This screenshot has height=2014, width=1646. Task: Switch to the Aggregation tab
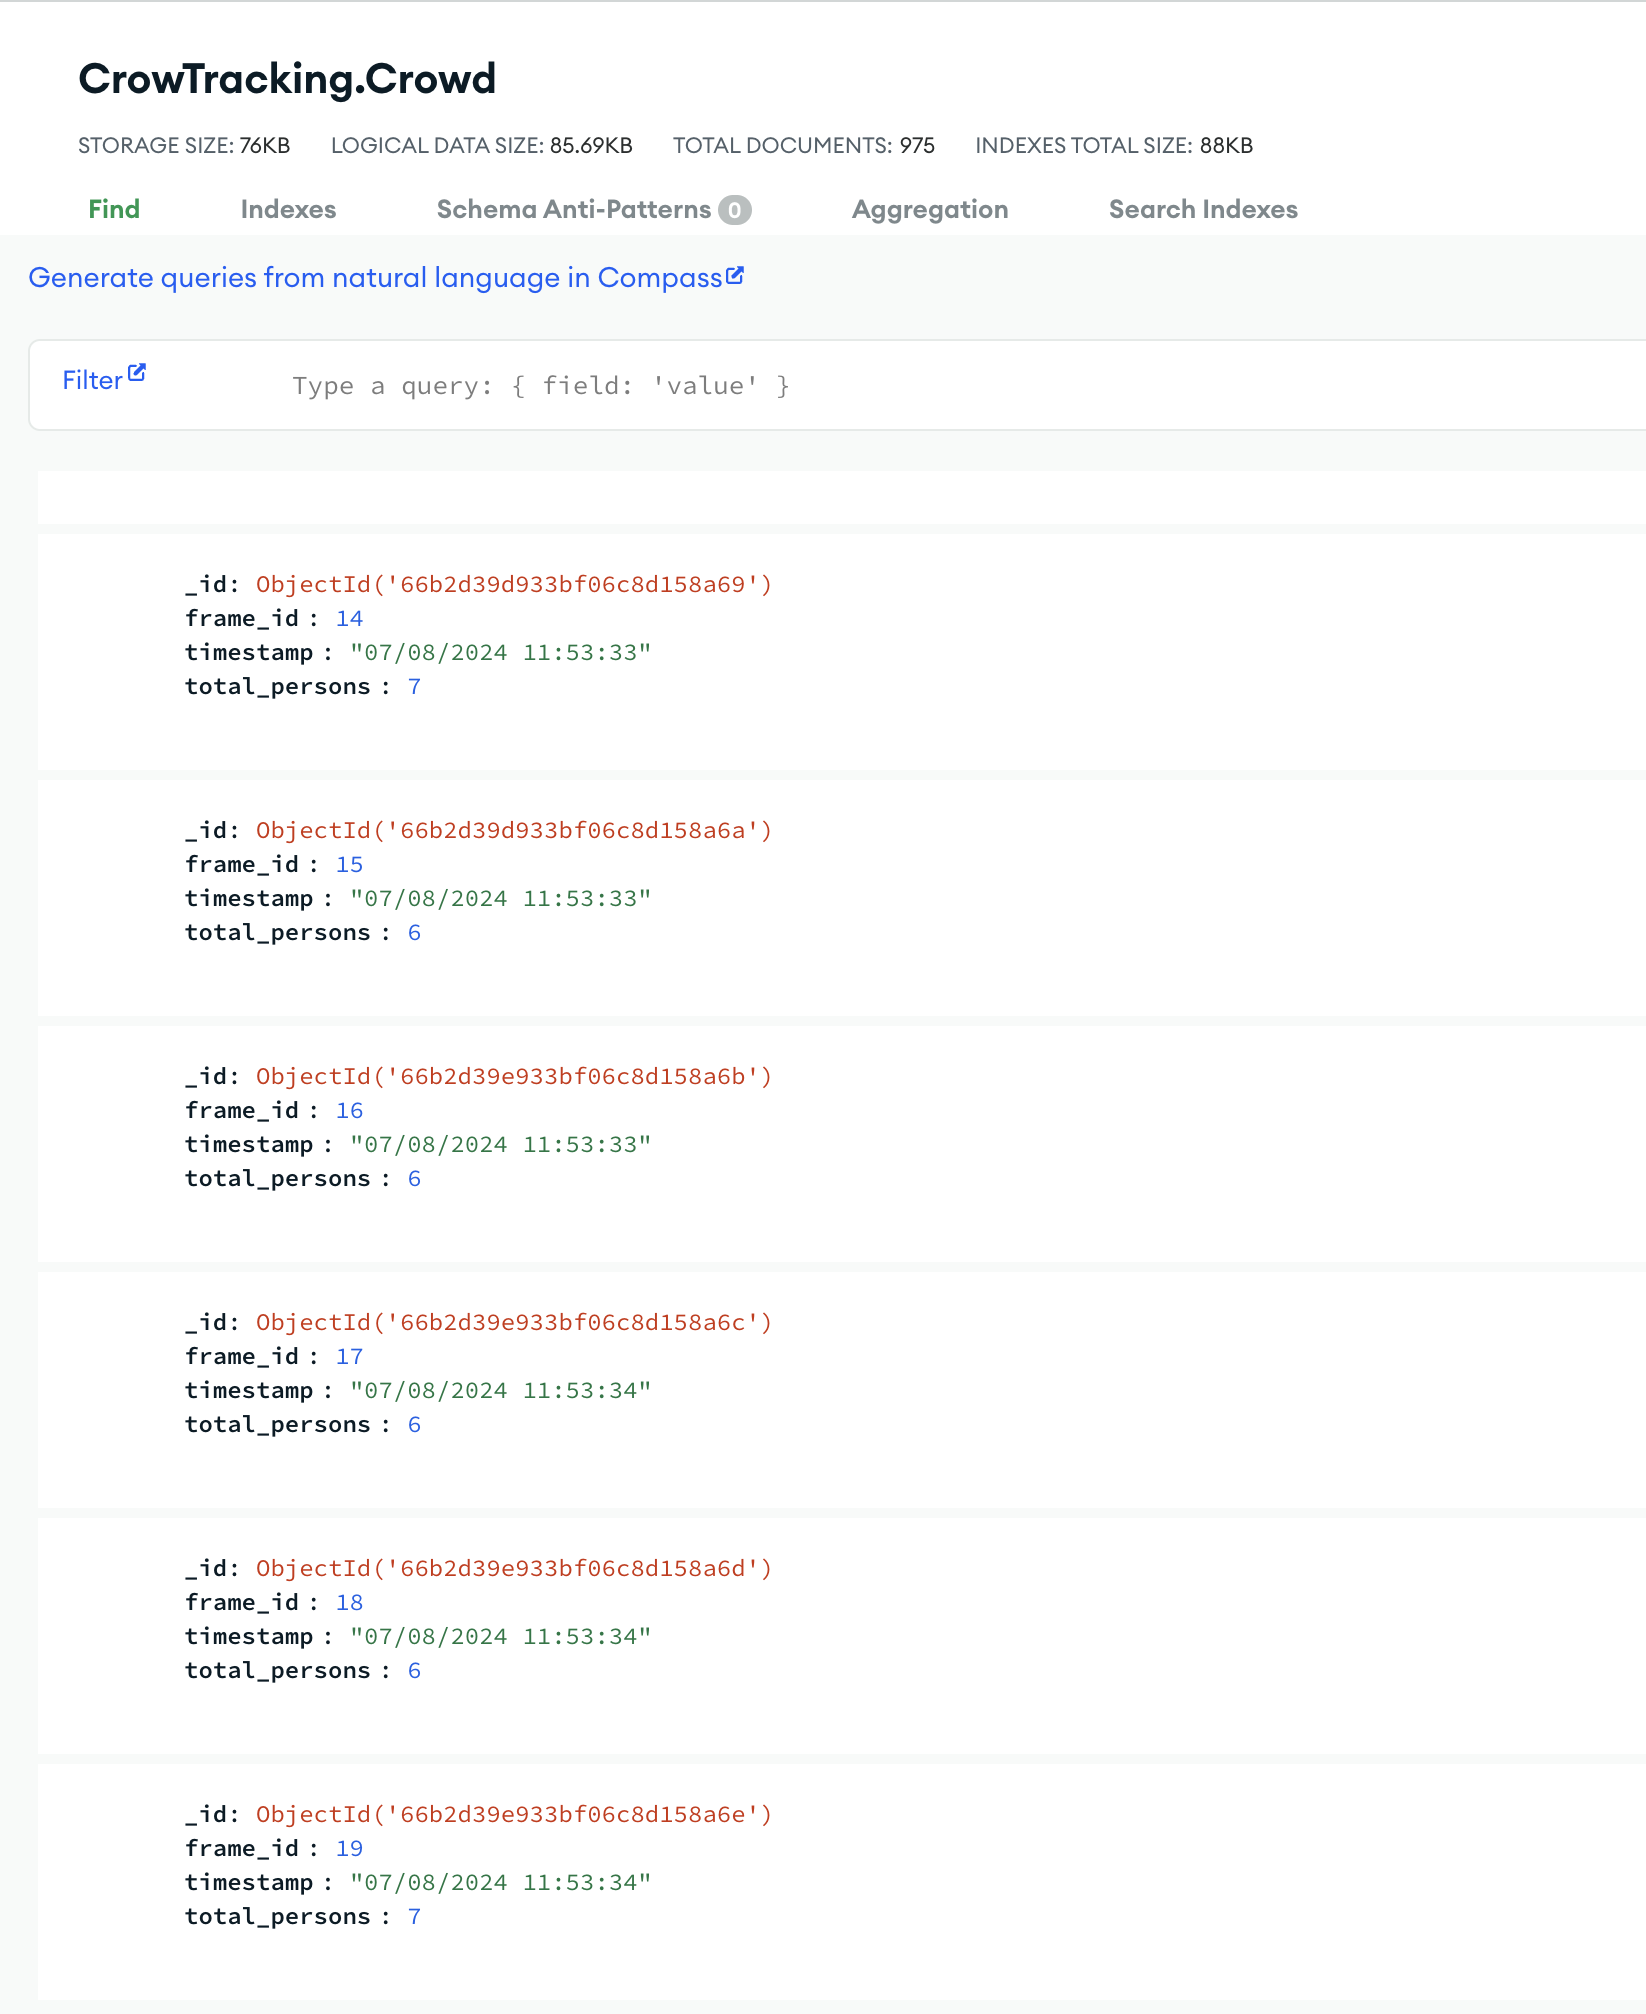pos(930,209)
